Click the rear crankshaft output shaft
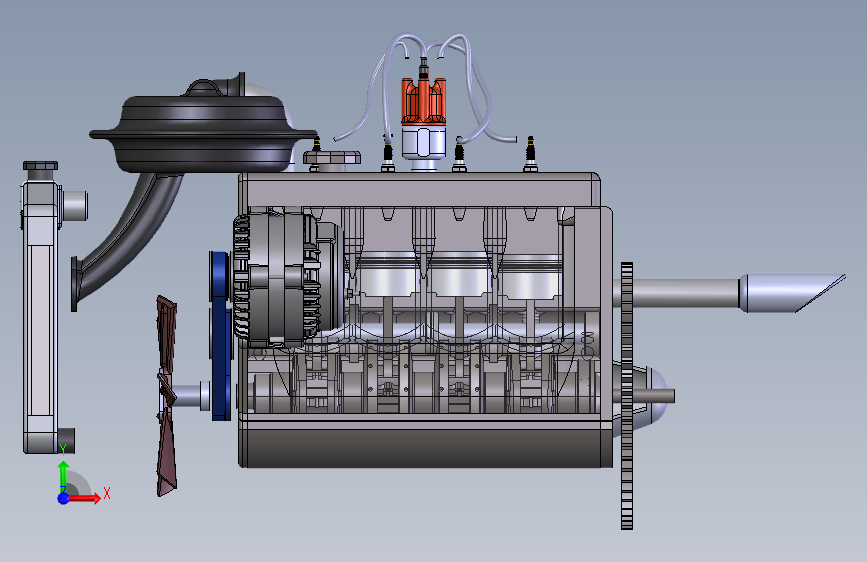 click(654, 396)
